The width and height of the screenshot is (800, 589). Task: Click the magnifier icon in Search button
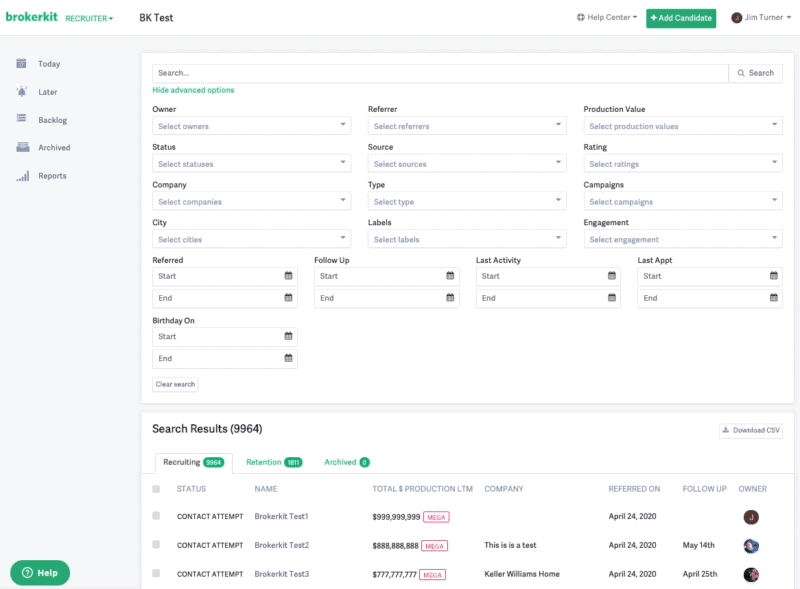point(741,73)
